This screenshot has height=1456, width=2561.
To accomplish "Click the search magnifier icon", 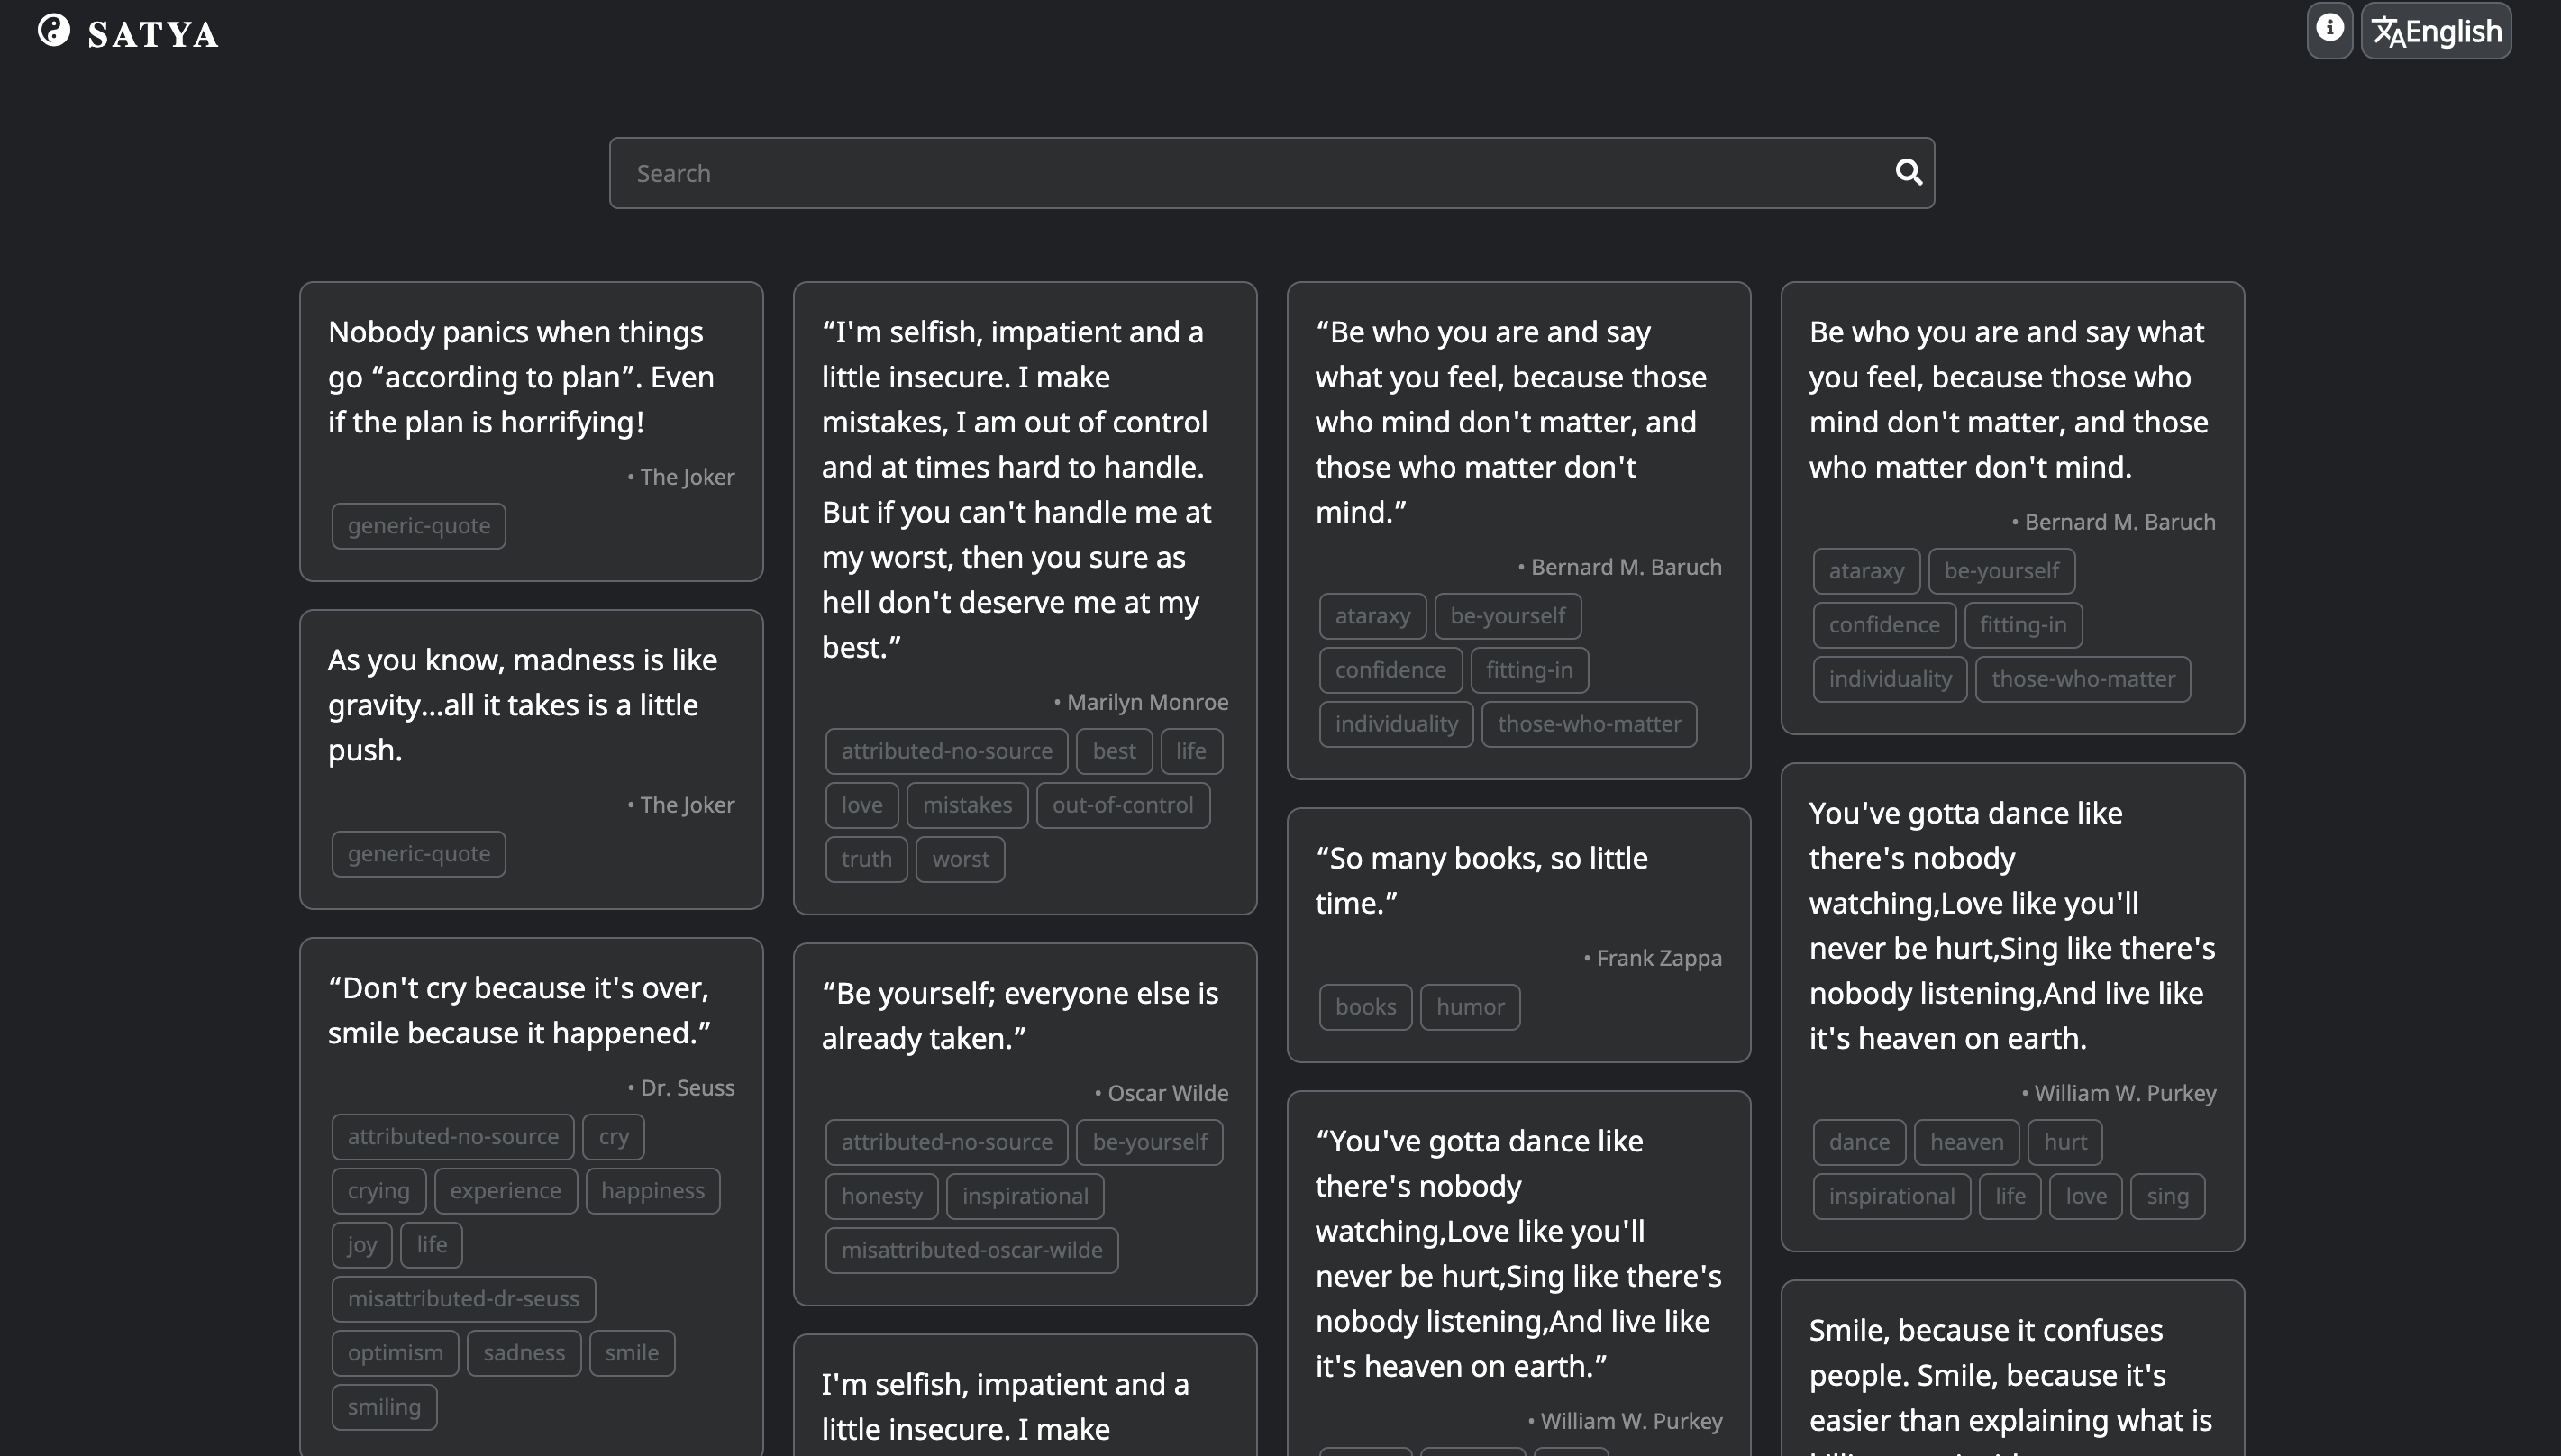I will (1909, 172).
